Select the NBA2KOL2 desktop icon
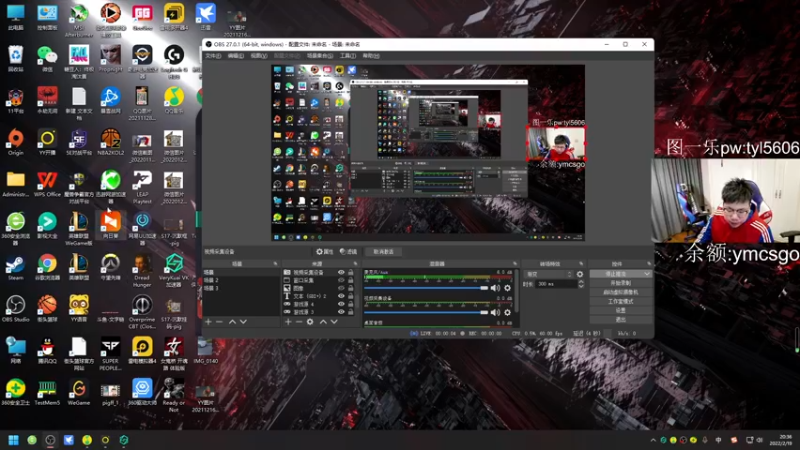 point(110,143)
